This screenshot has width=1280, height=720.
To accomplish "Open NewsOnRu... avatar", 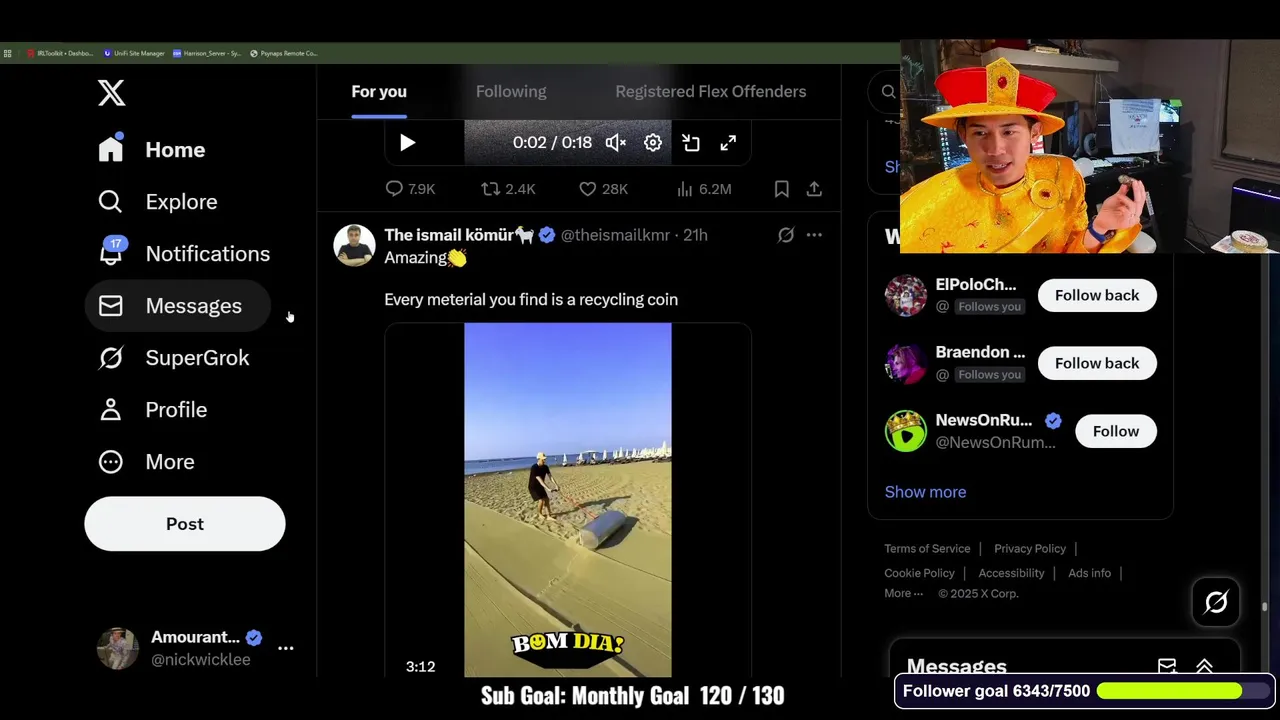I will (905, 431).
